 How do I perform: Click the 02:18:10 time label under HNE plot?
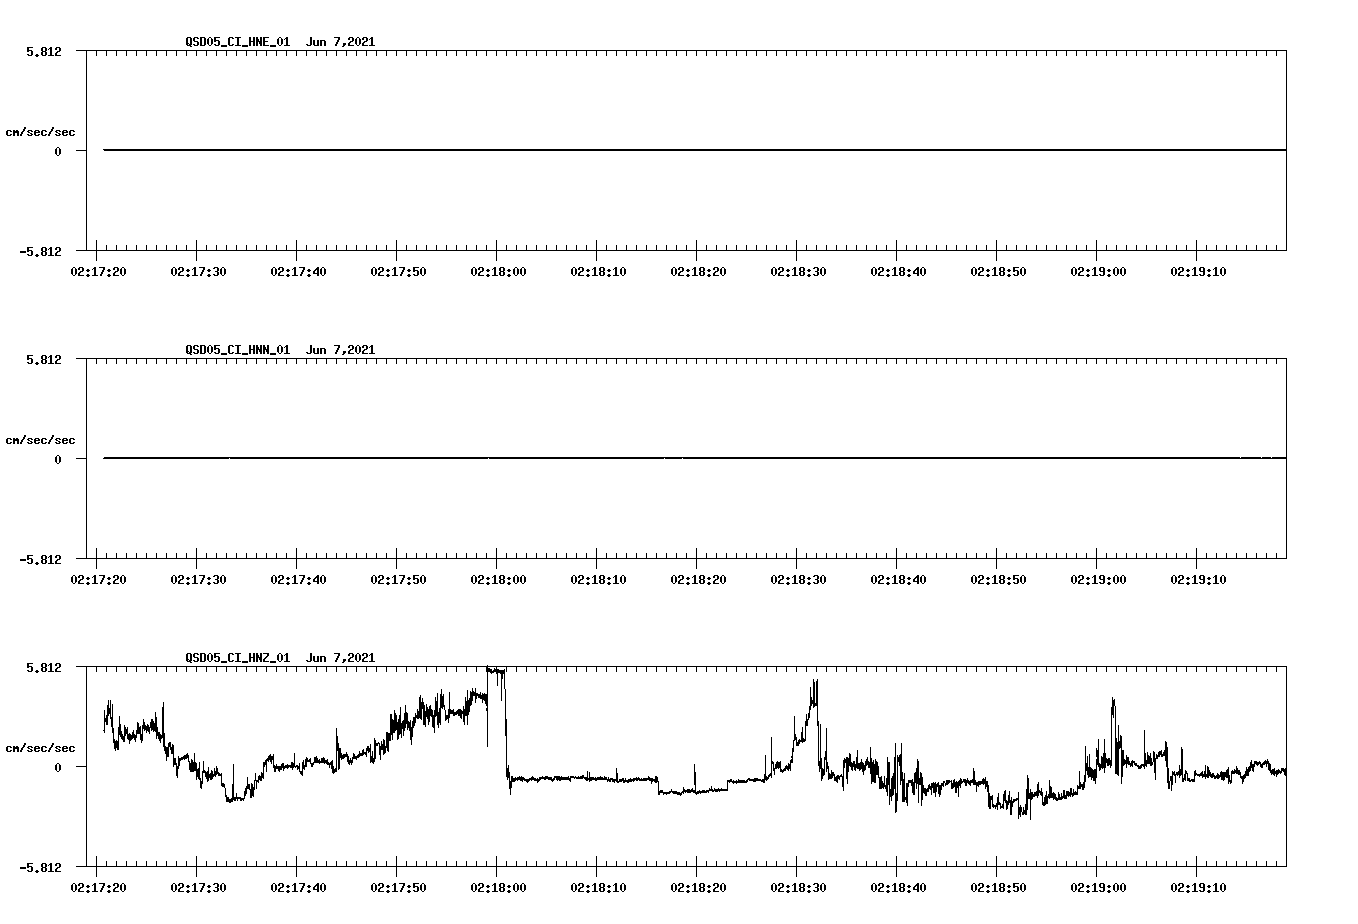pos(598,272)
